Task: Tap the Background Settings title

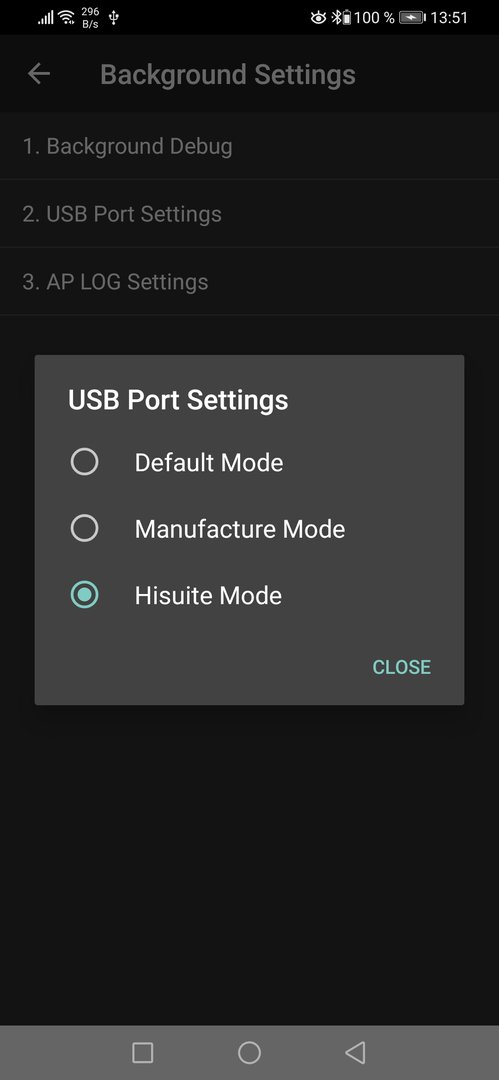Action: point(228,74)
